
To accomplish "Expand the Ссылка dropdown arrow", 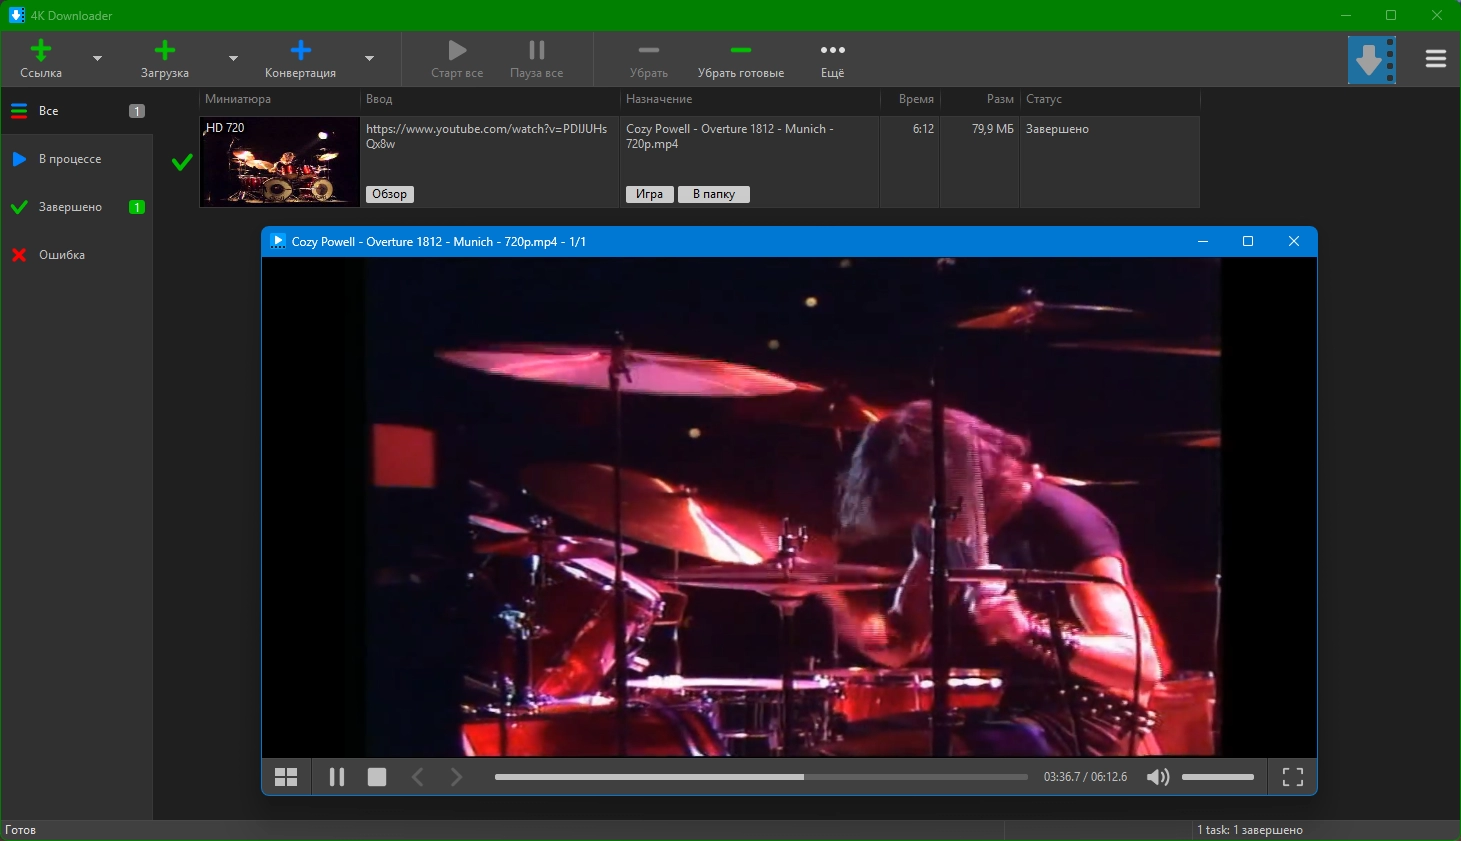I will [97, 59].
